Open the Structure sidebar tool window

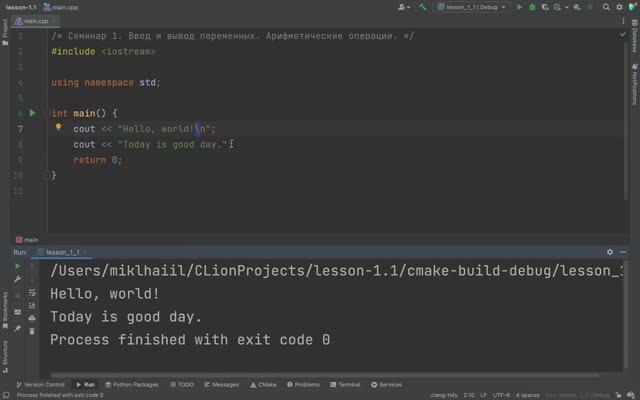tap(5, 356)
